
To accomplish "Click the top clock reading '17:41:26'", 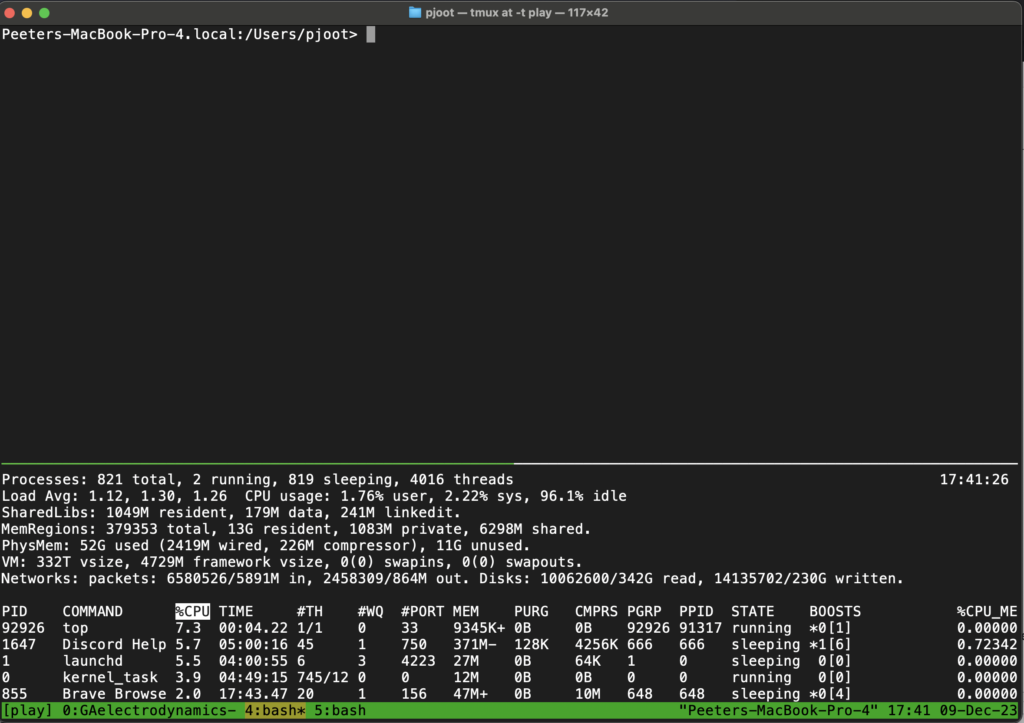I will point(974,479).
